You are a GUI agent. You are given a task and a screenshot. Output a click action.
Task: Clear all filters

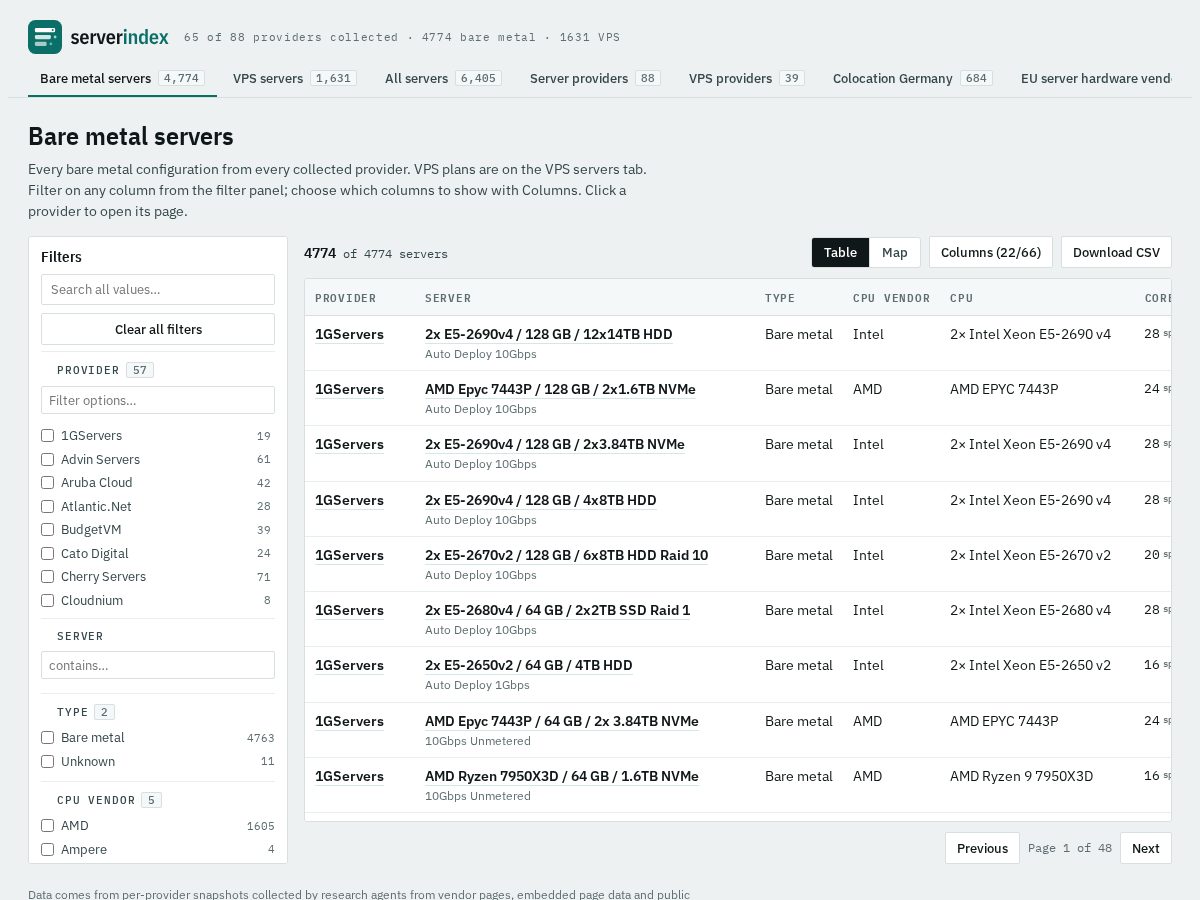158,329
